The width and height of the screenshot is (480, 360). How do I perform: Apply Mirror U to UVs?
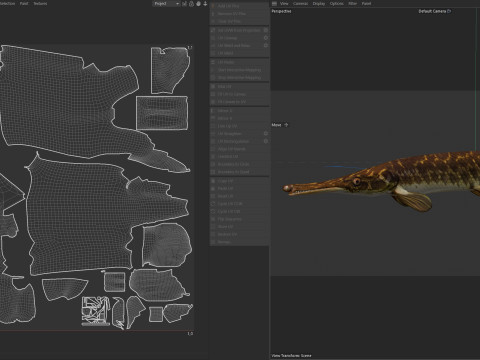pyautogui.click(x=239, y=111)
